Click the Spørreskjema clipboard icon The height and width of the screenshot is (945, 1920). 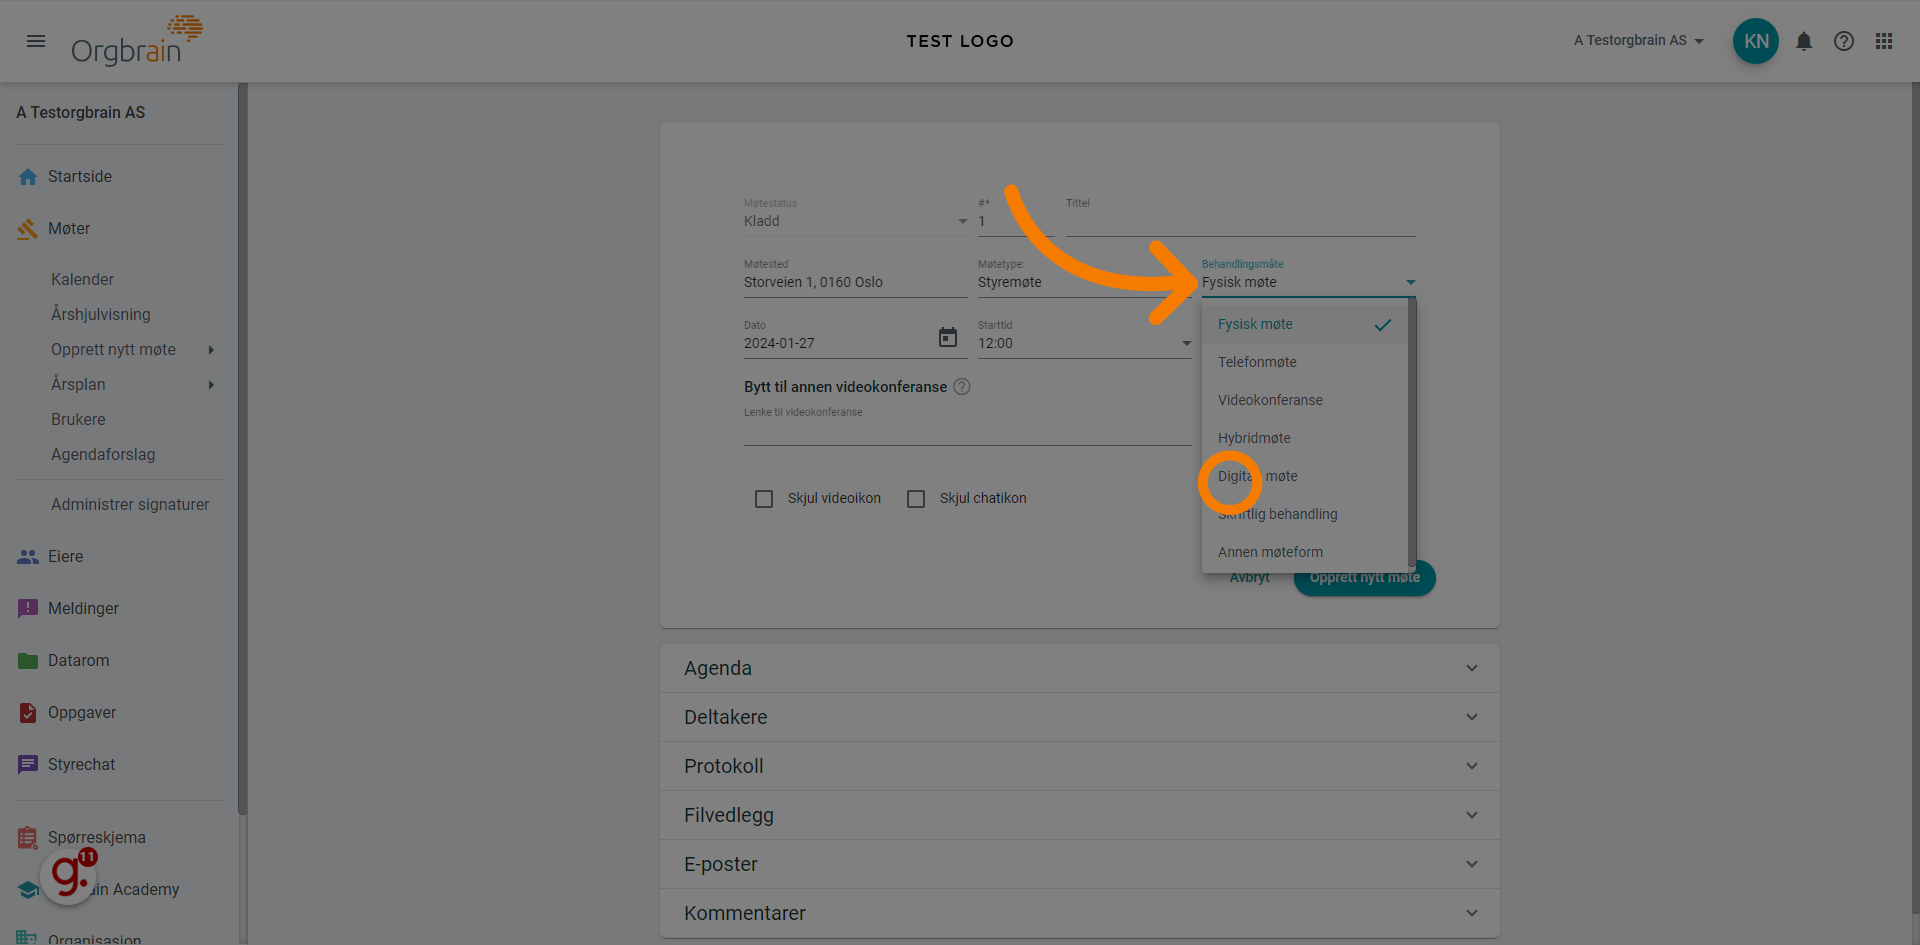point(28,838)
